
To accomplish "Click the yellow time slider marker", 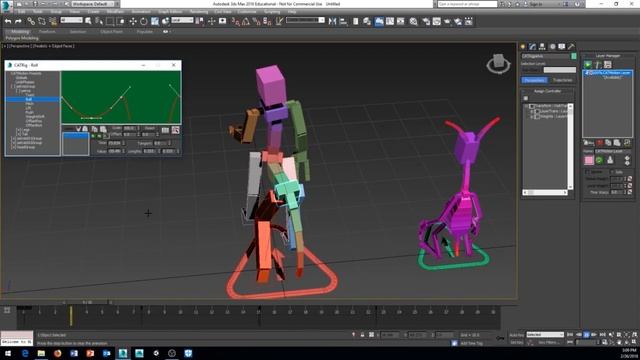I will pos(71,316).
